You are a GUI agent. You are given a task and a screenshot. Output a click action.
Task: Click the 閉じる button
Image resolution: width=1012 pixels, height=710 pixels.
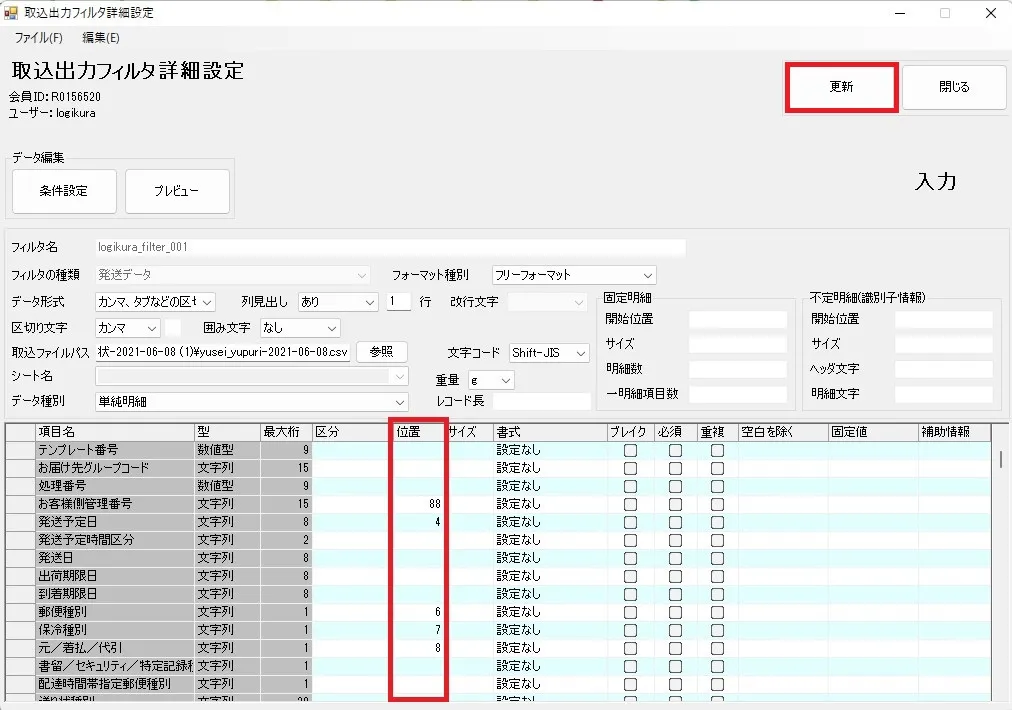(x=954, y=86)
